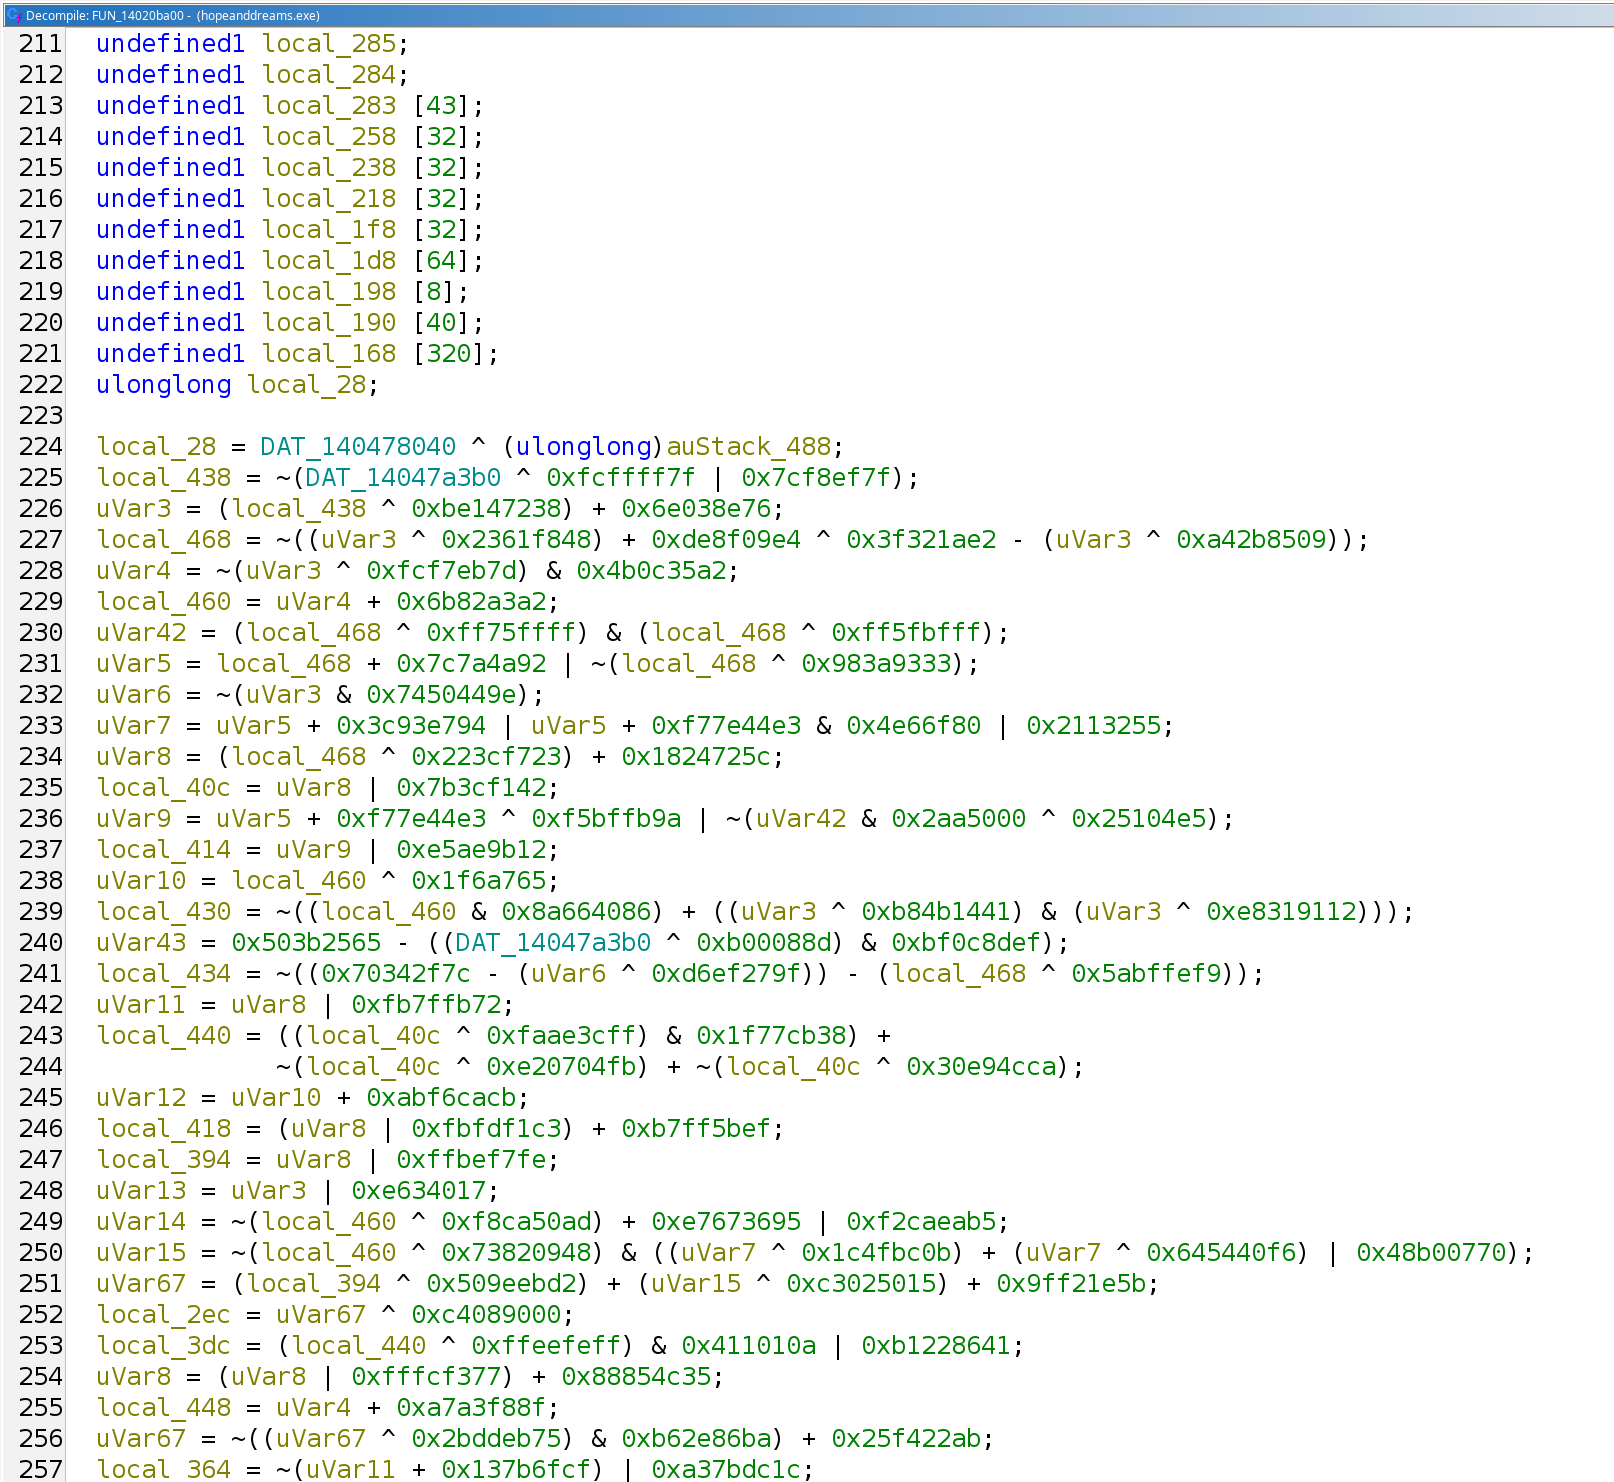Click the undefined1 type on line 211
Screen dimensions: 1614x1482
[169, 44]
